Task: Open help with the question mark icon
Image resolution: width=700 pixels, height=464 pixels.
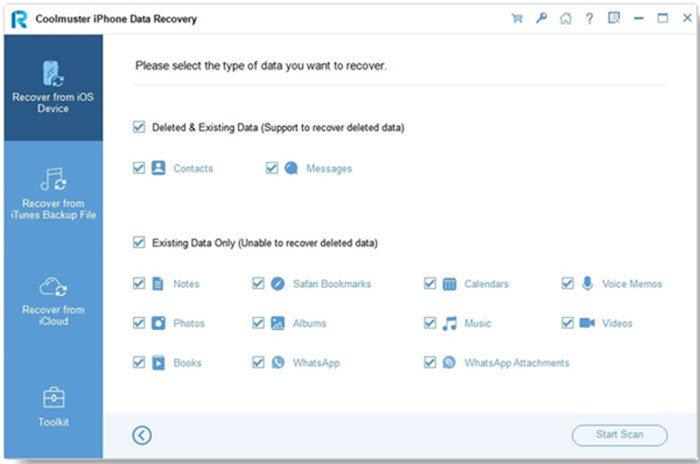Action: (589, 18)
